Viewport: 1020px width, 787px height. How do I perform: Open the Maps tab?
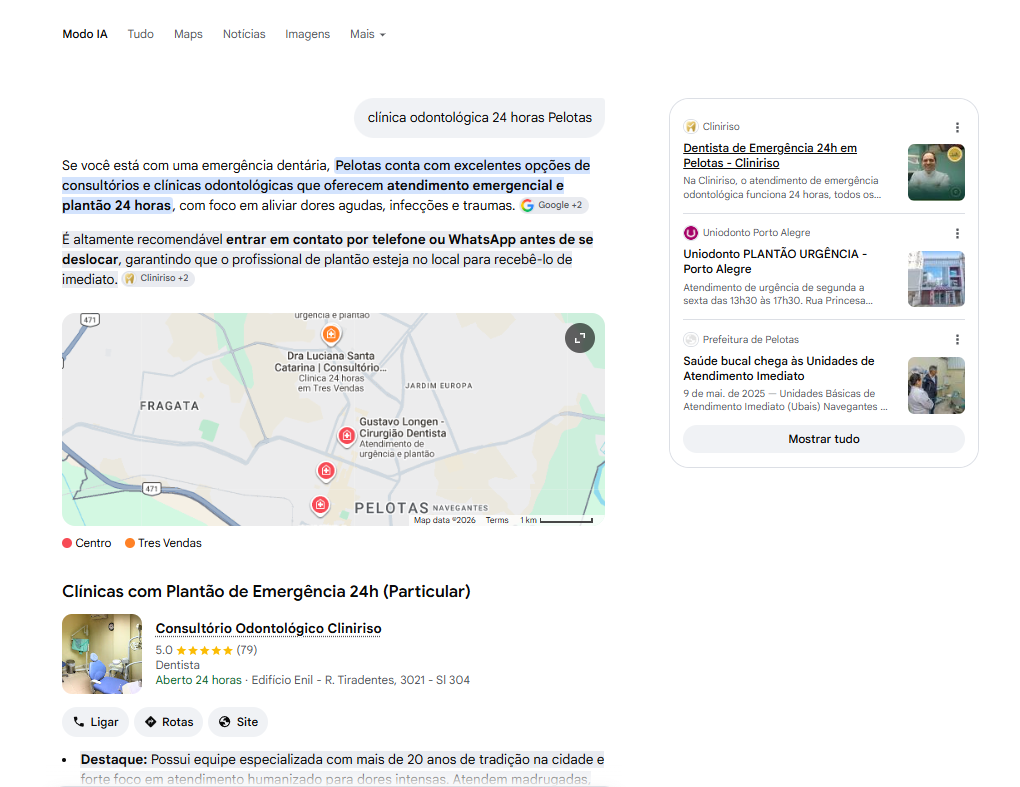point(188,34)
